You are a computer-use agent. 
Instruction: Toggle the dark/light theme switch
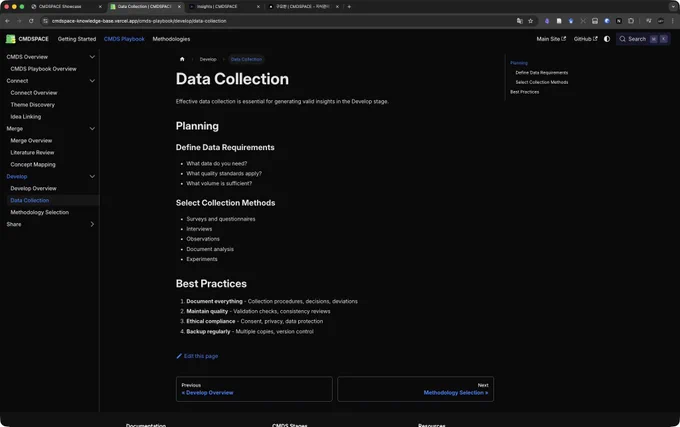(607, 39)
